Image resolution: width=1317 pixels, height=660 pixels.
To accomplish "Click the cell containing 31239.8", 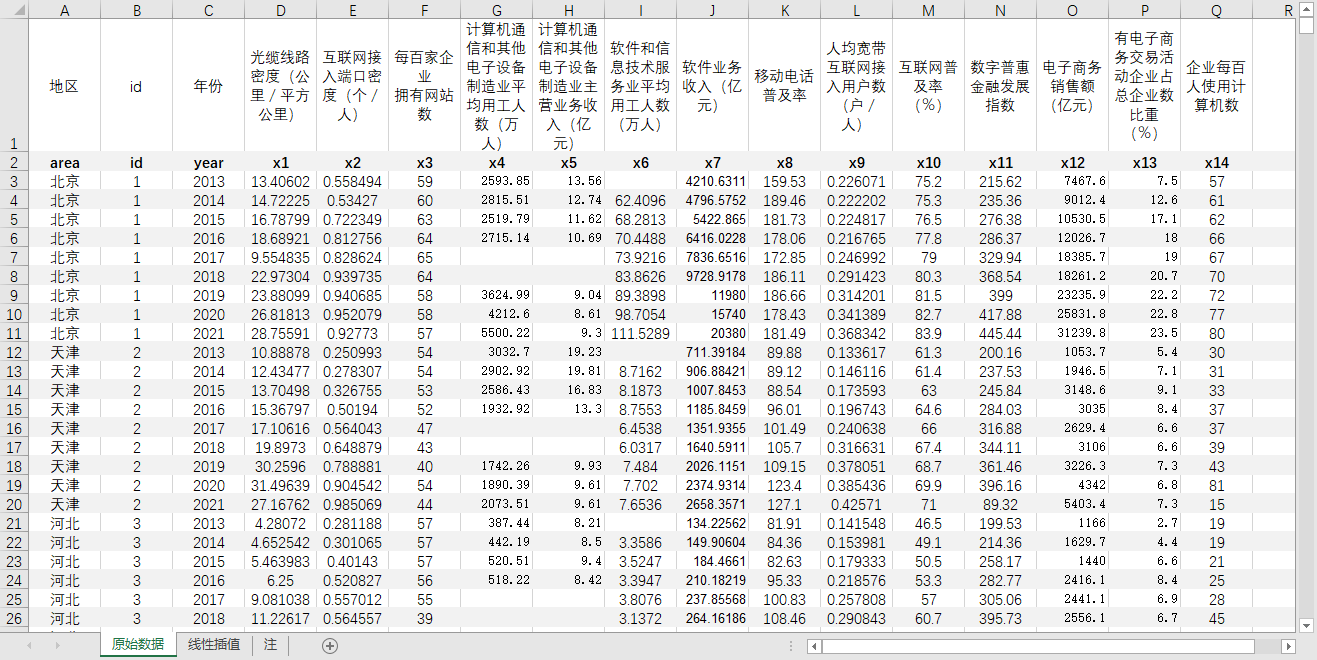I will tap(1073, 333).
